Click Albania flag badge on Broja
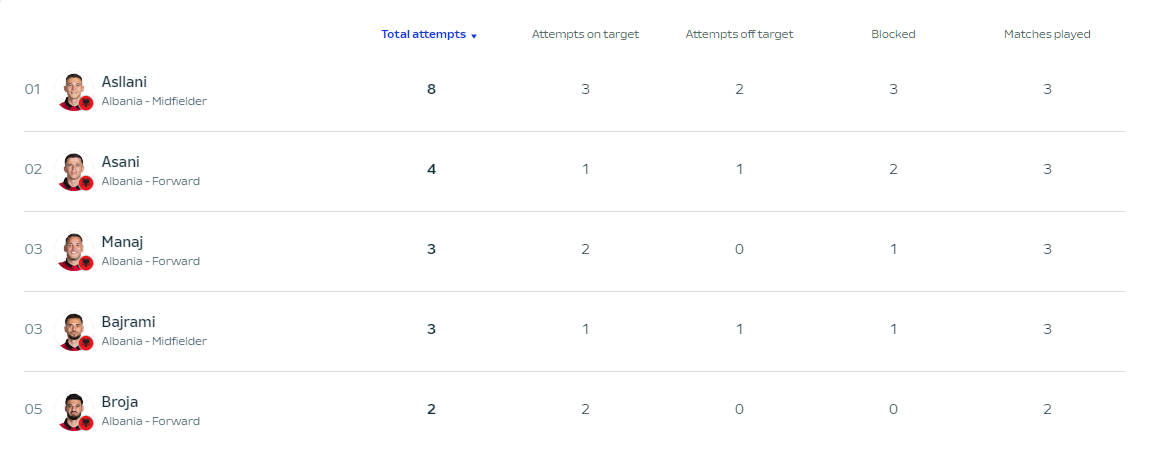The image size is (1149, 449). pos(86,423)
